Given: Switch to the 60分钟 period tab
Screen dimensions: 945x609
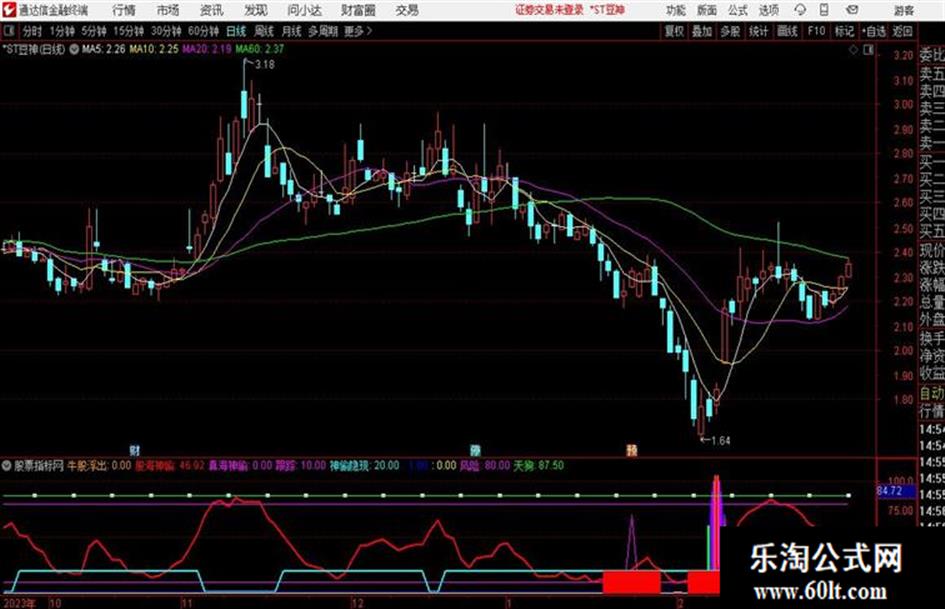Looking at the screenshot, I should 203,31.
